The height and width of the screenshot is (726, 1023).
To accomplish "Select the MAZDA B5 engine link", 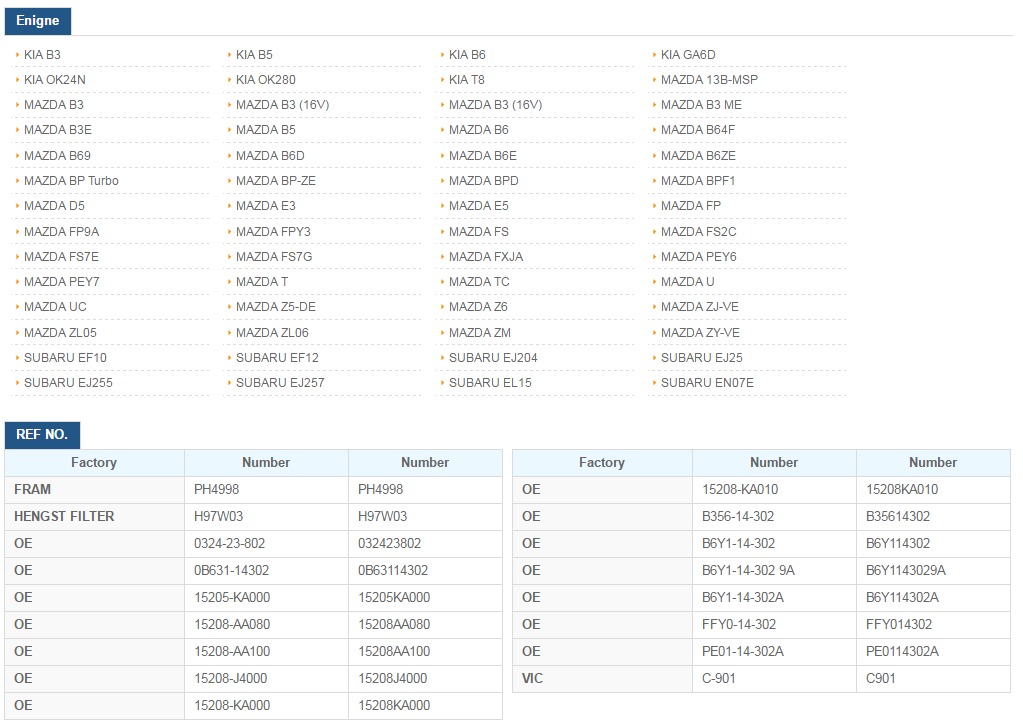I will click(266, 130).
